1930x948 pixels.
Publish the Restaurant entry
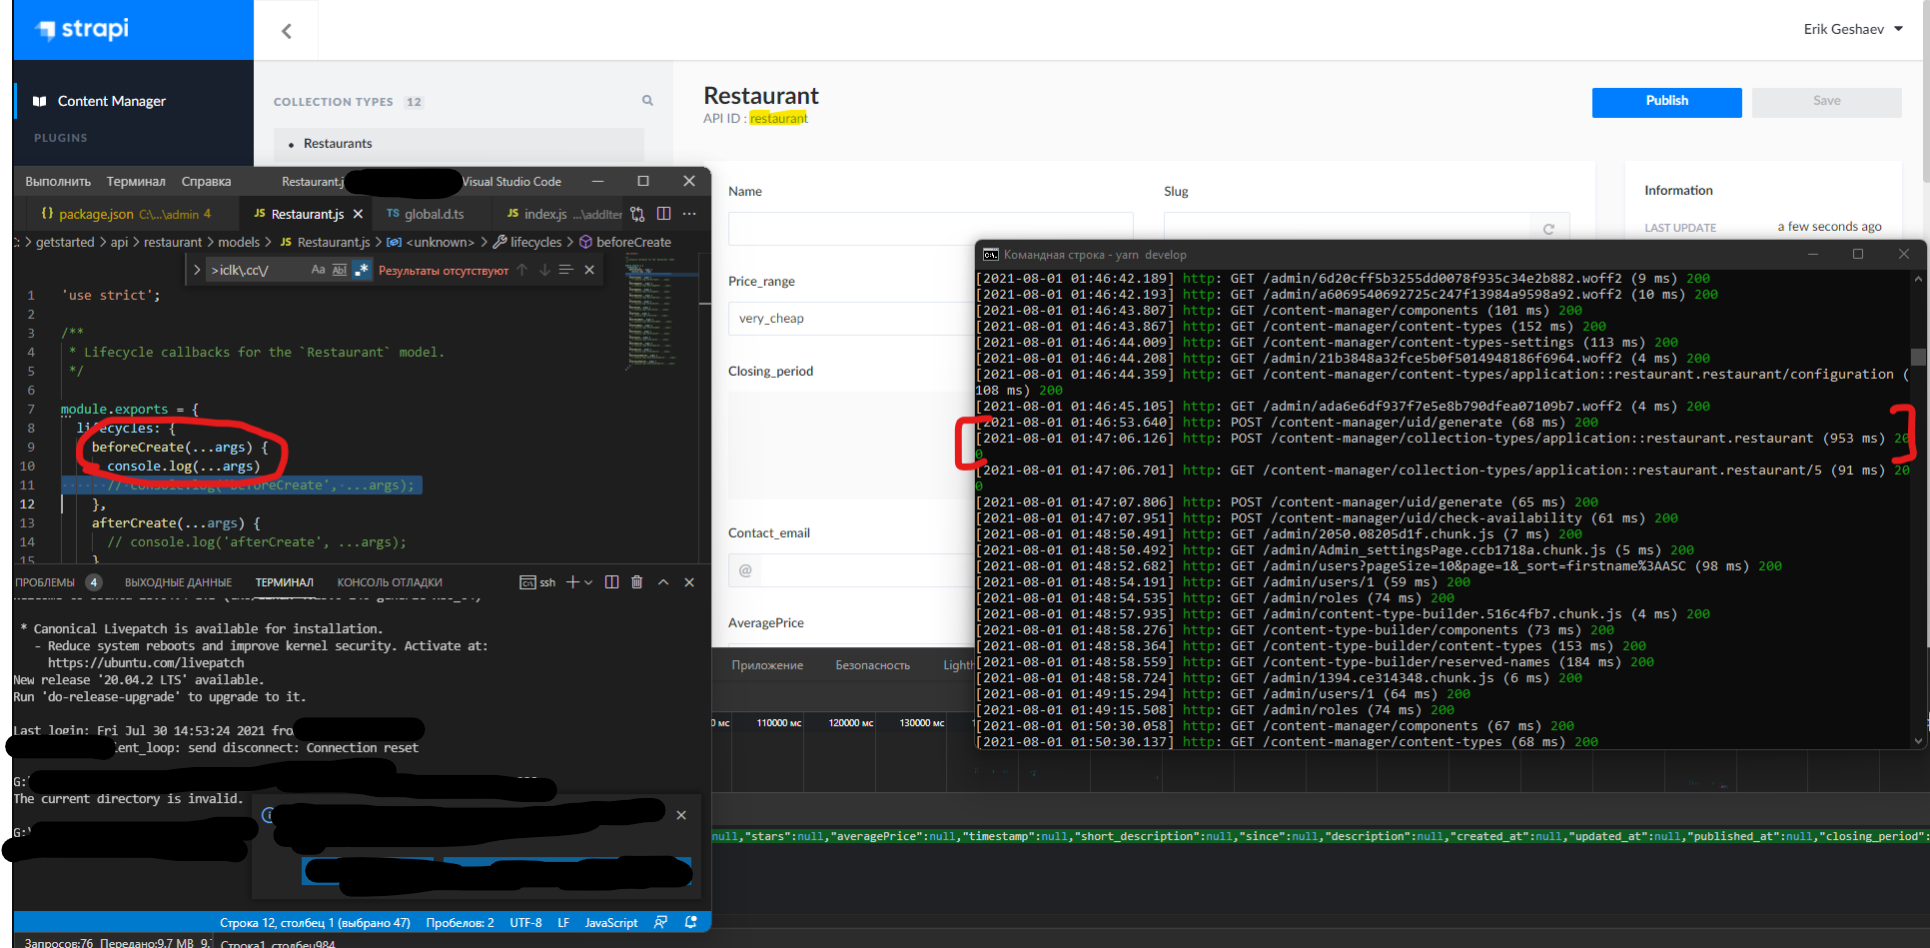pyautogui.click(x=1665, y=101)
